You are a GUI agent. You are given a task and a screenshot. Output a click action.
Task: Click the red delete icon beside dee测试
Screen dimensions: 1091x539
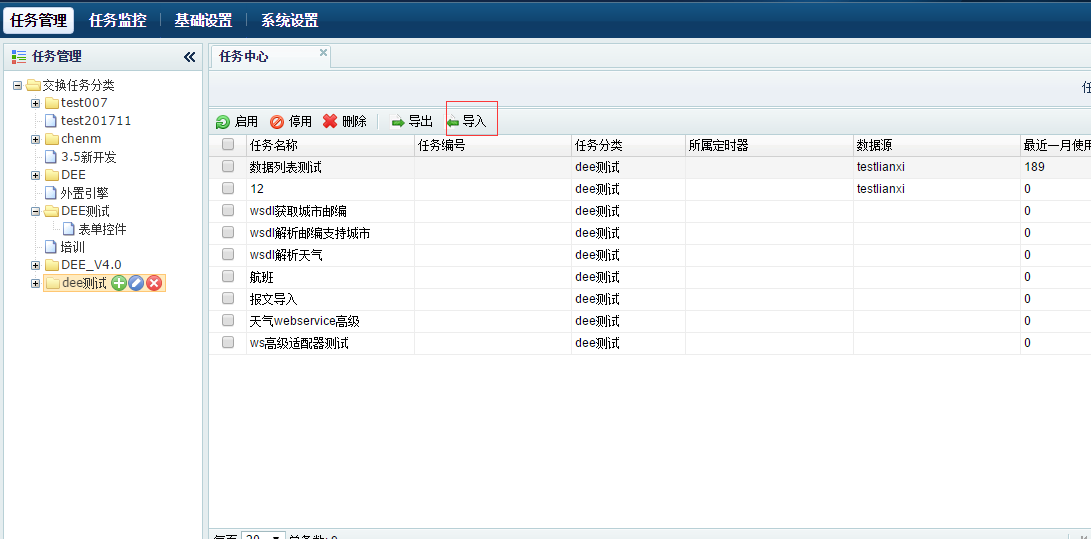point(154,283)
